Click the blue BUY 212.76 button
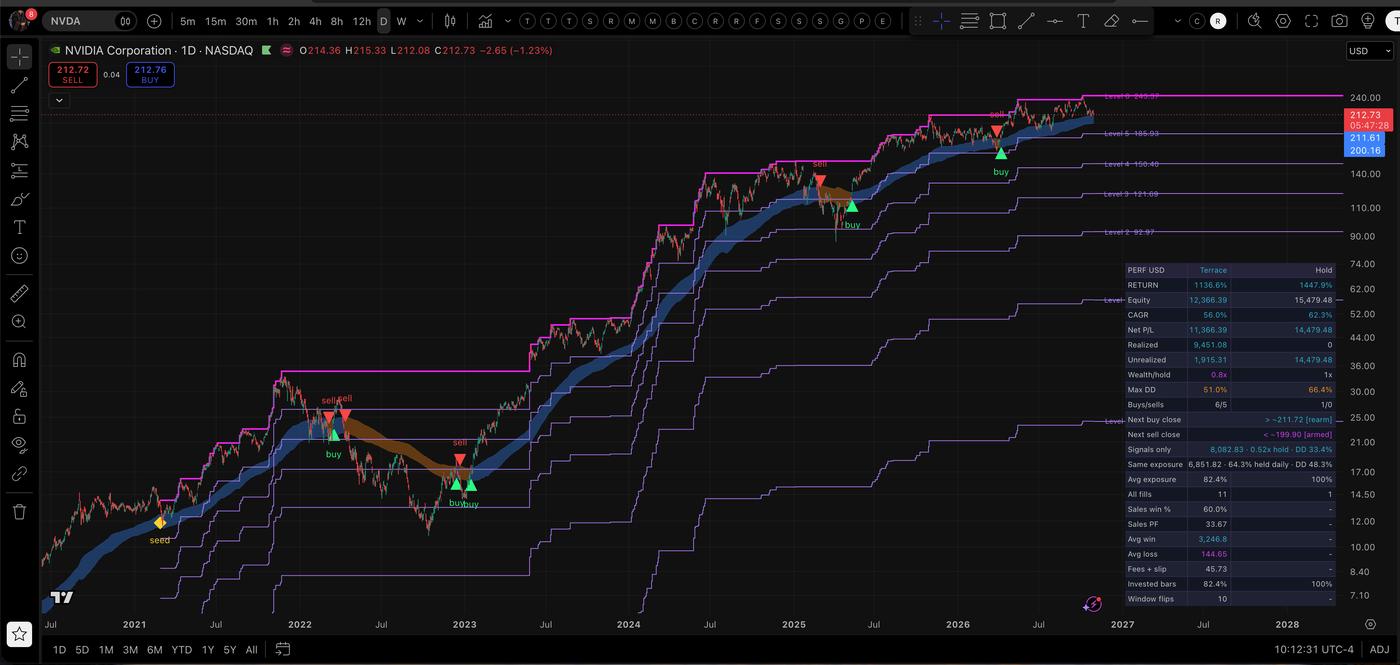Viewport: 1400px width, 665px height. pos(150,74)
